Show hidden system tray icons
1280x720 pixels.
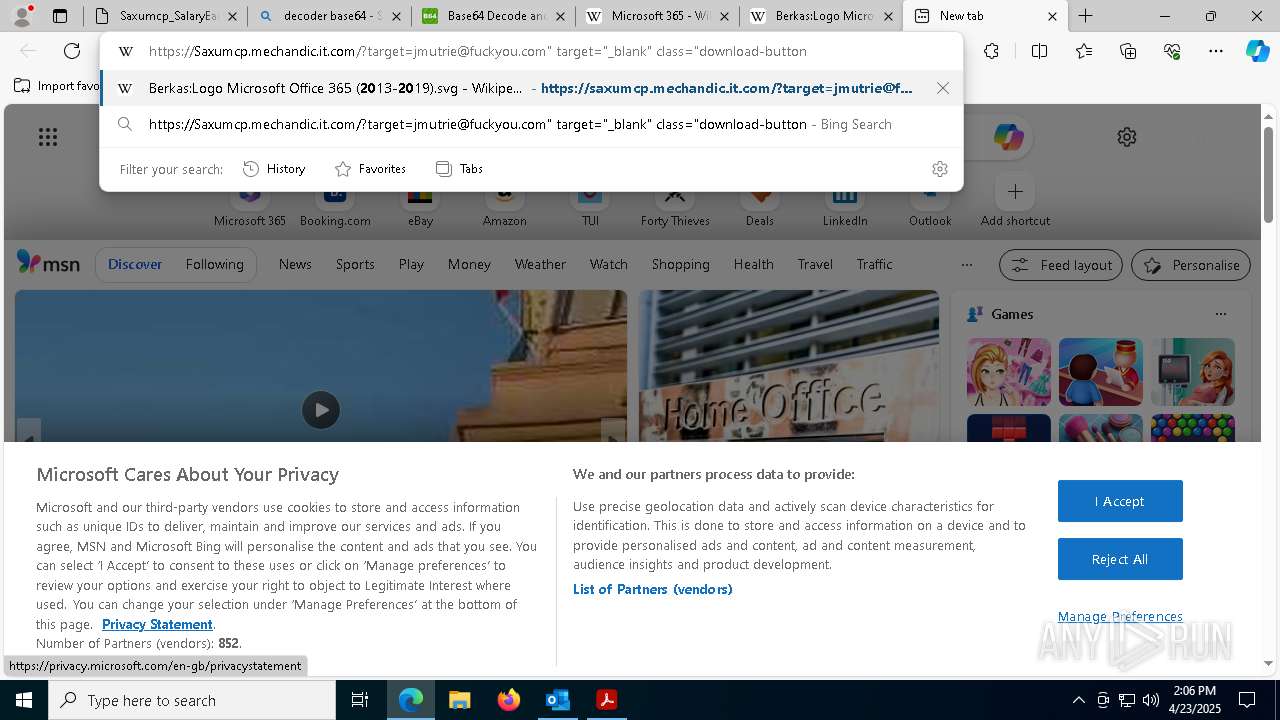coord(1078,700)
